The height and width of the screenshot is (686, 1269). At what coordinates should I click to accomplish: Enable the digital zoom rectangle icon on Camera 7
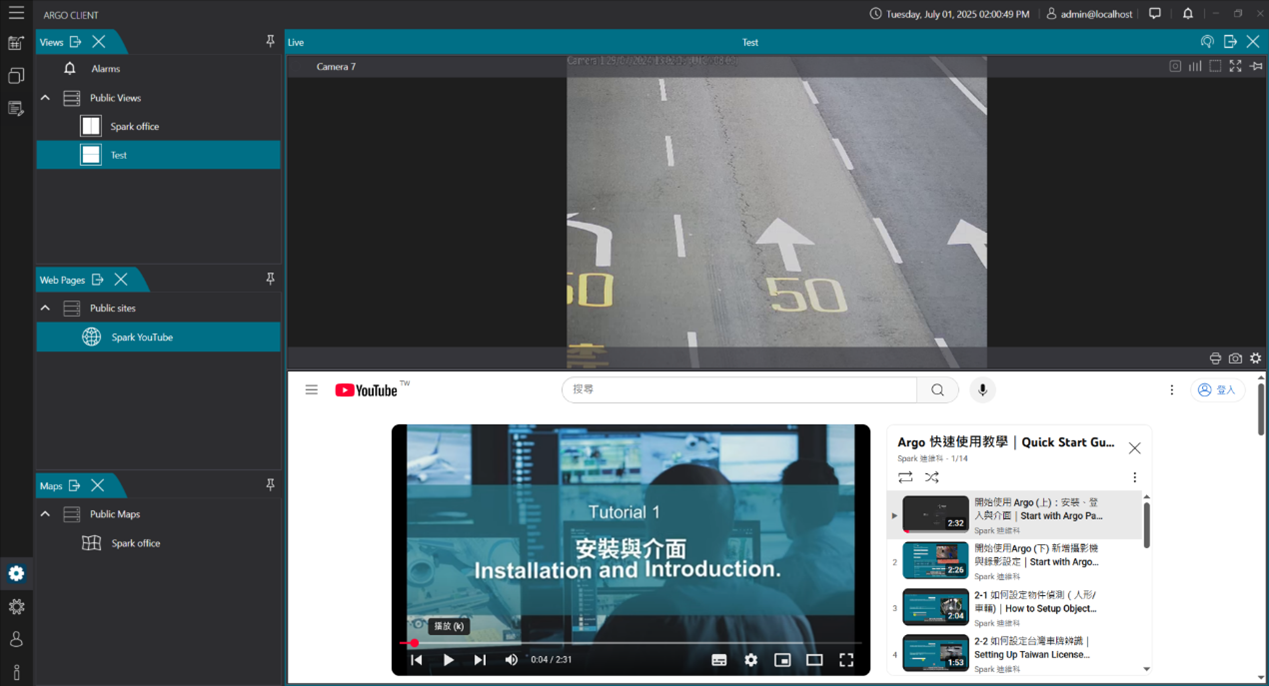[x=1215, y=66]
